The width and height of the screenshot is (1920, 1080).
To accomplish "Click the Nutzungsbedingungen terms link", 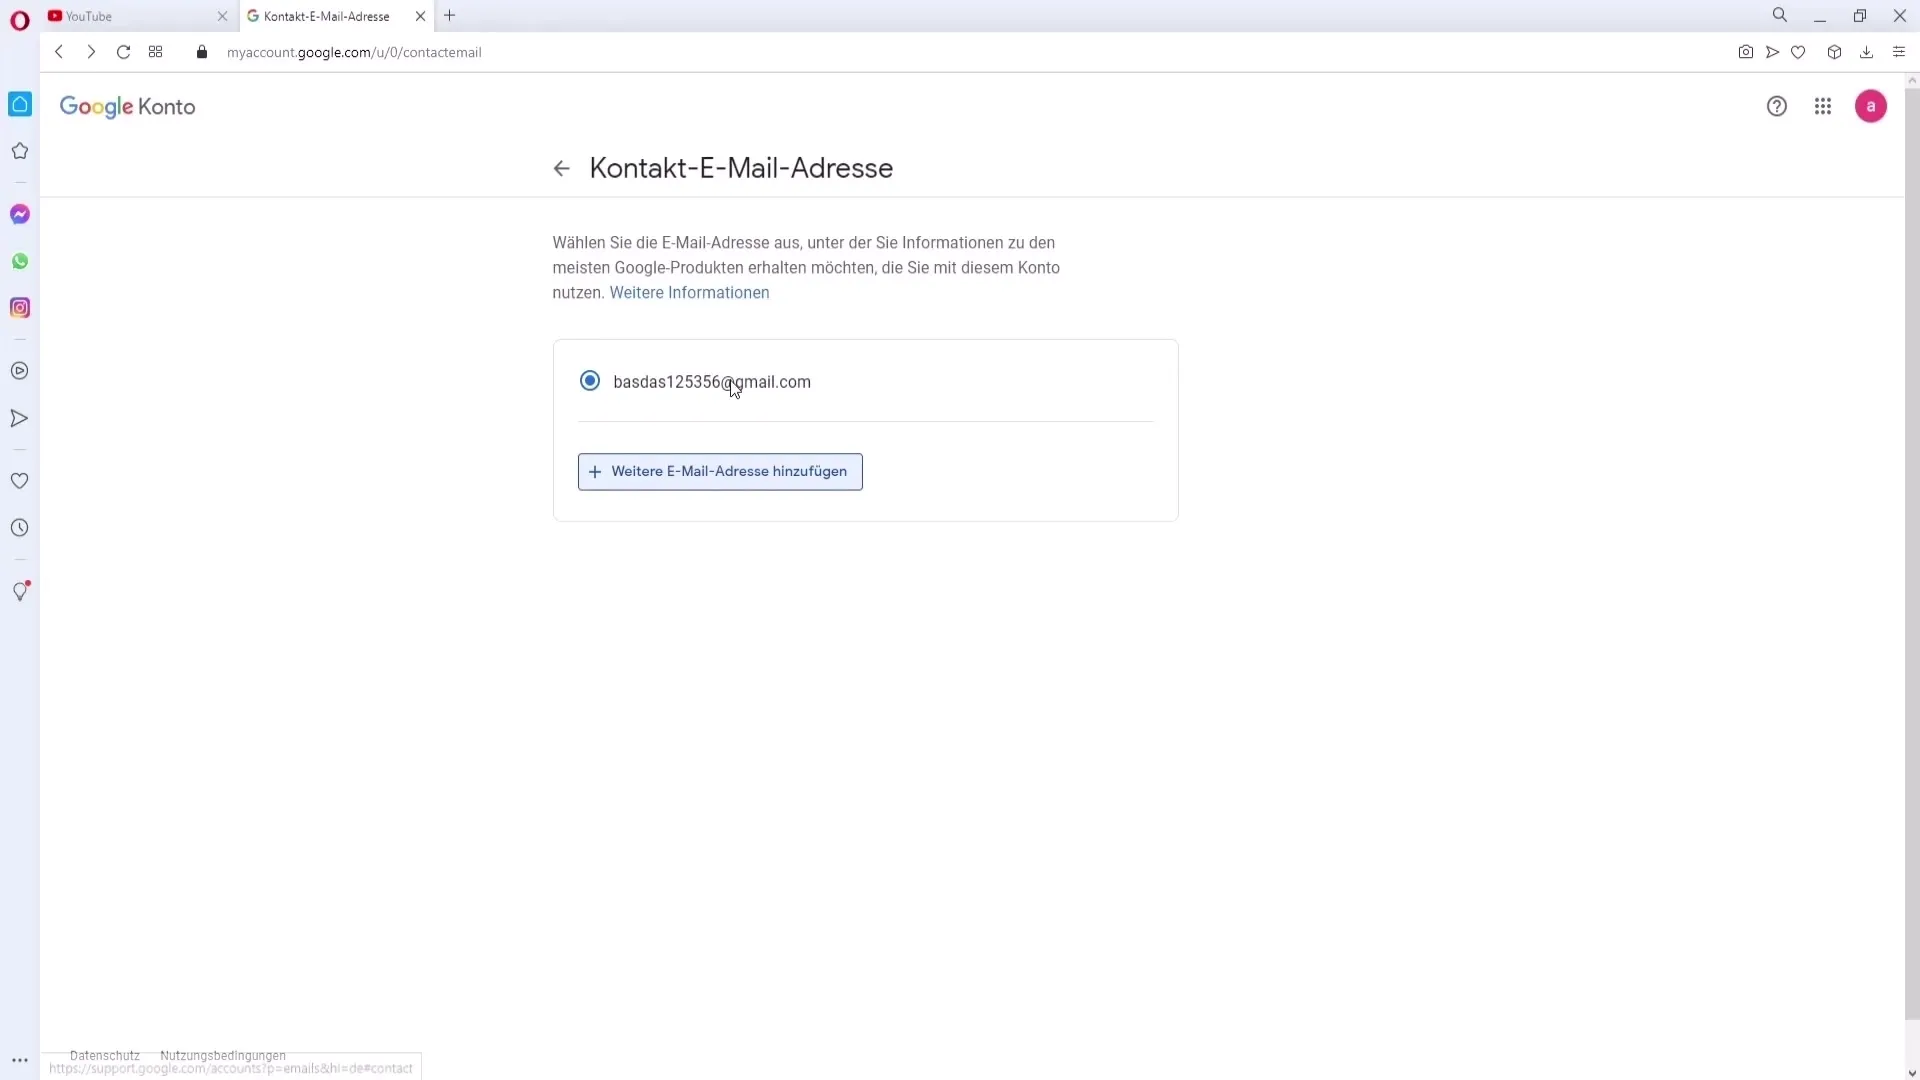I will [222, 1055].
